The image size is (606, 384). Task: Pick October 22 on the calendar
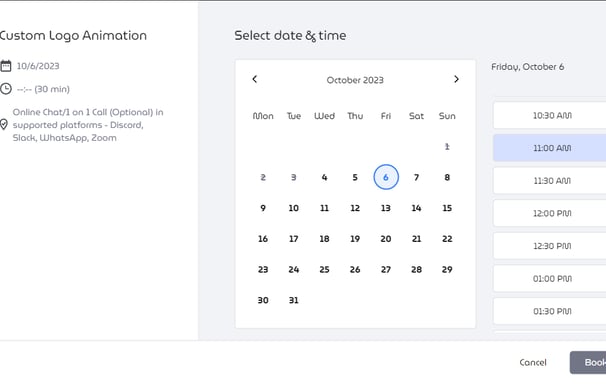click(x=447, y=239)
